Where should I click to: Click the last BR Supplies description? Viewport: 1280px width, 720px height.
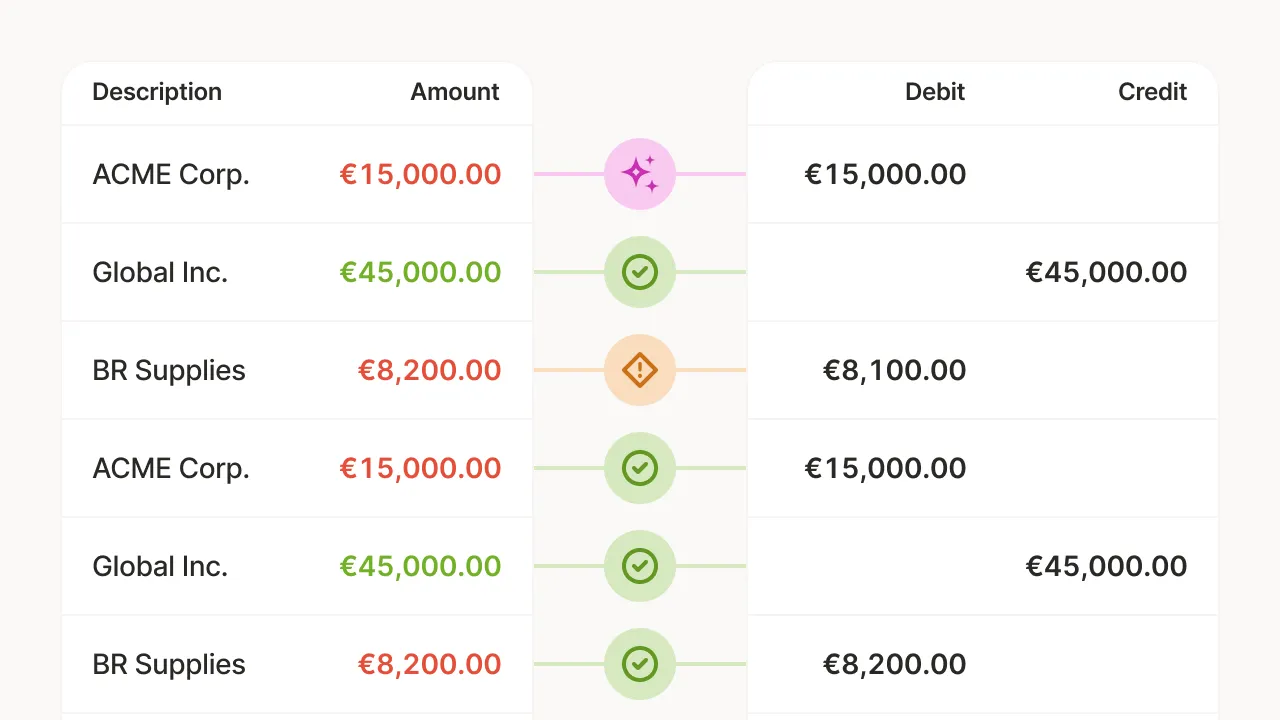tap(169, 664)
